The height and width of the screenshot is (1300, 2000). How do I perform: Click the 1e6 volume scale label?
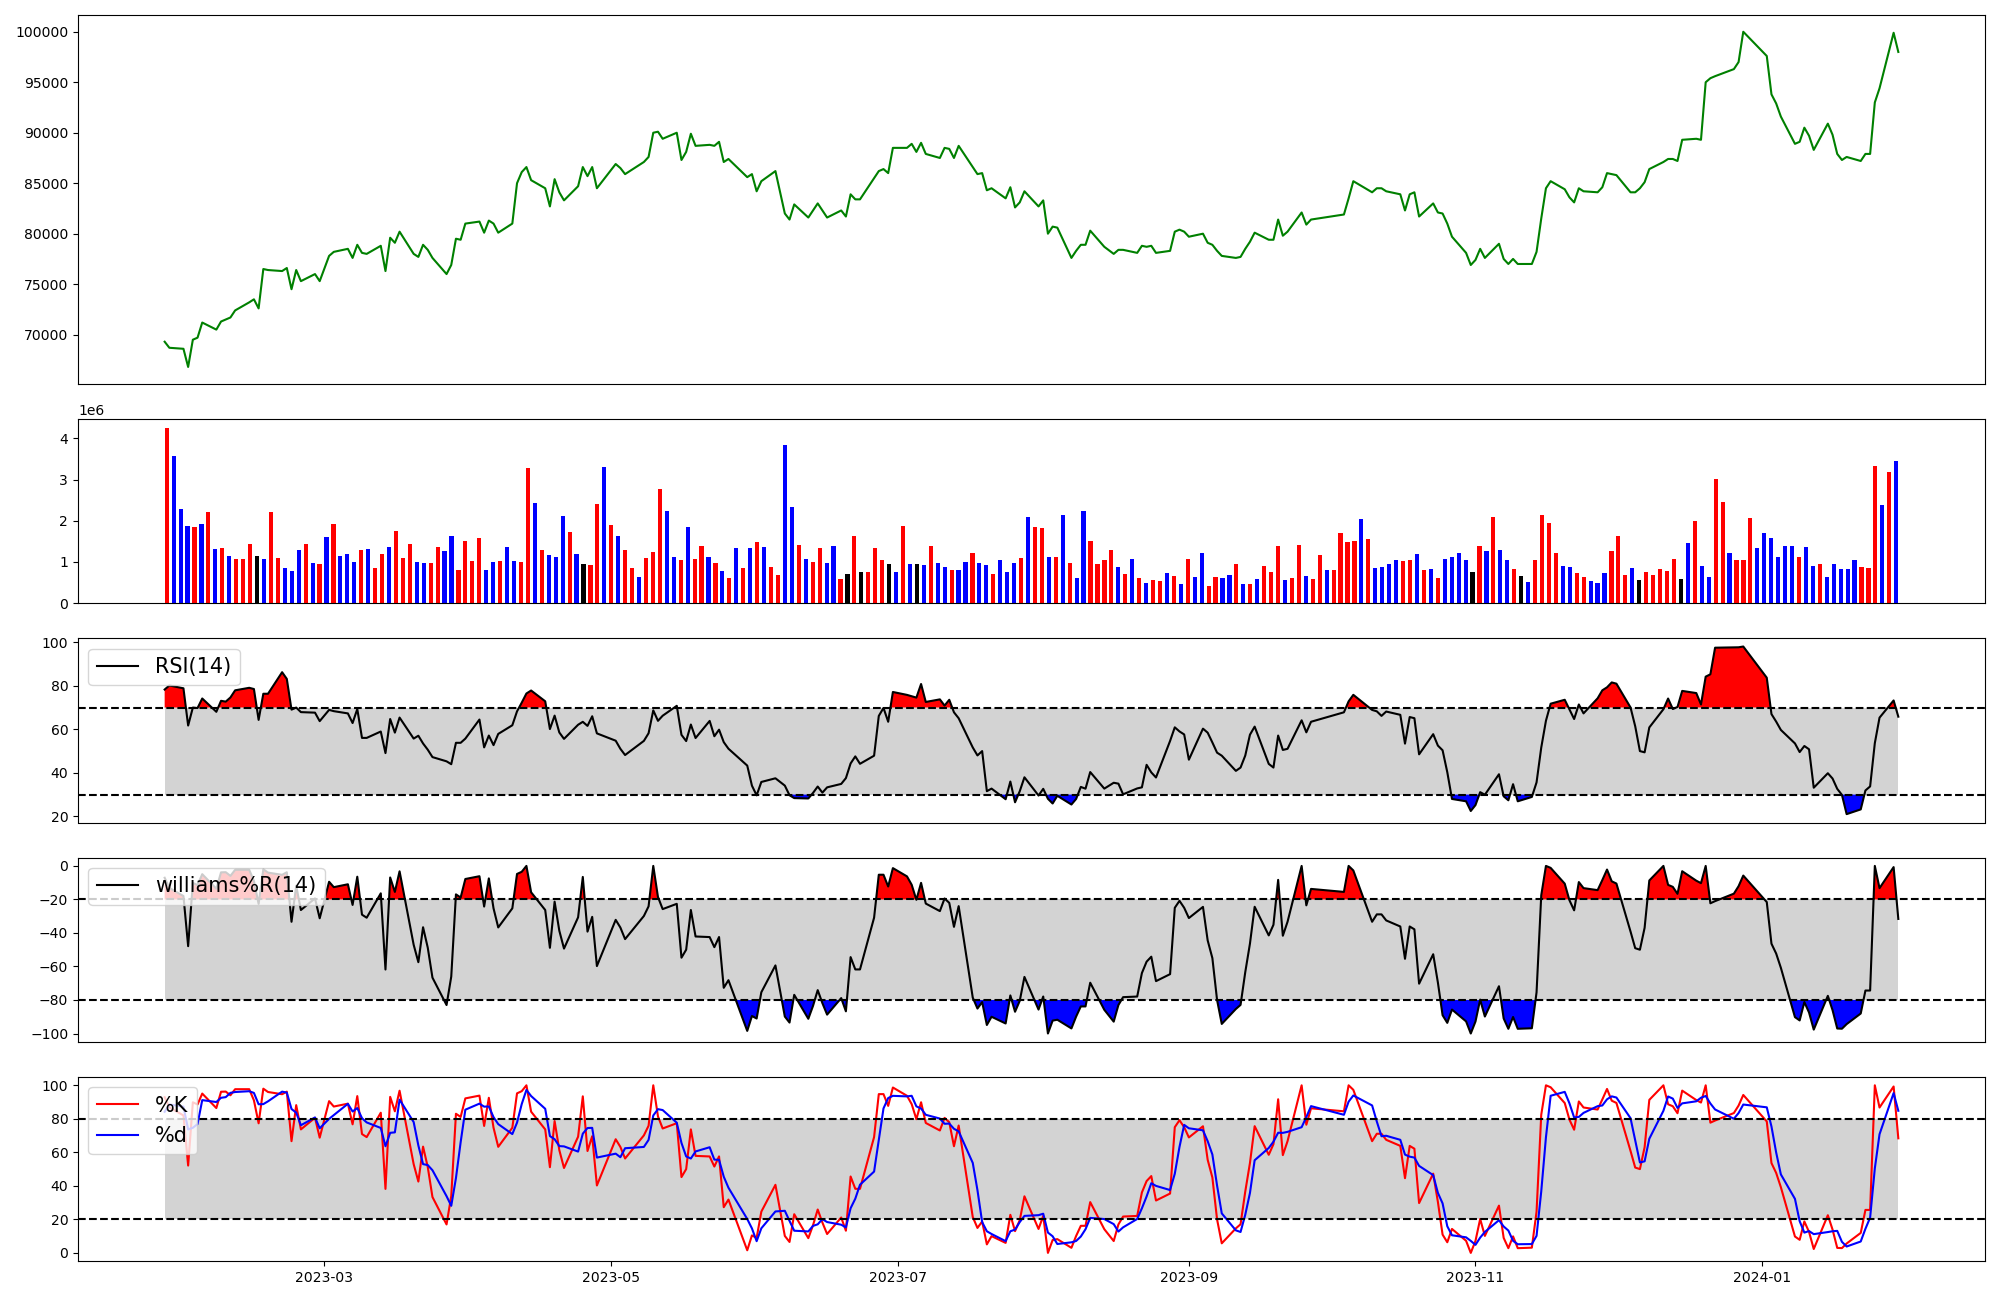click(91, 411)
